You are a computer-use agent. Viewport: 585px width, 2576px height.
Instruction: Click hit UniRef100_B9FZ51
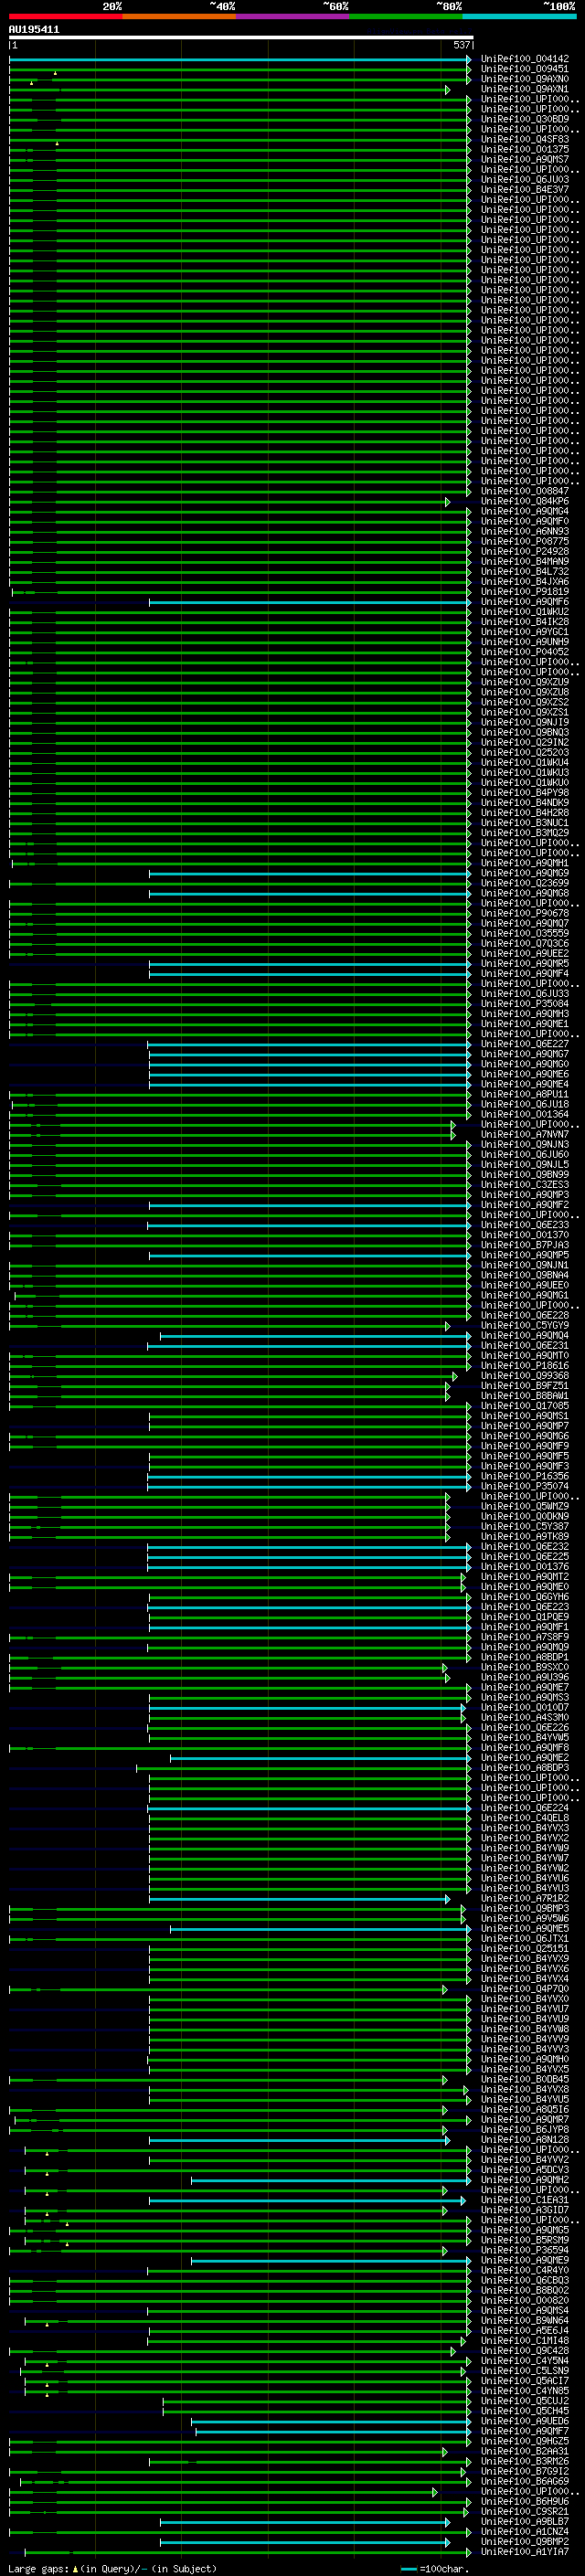click(525, 1385)
